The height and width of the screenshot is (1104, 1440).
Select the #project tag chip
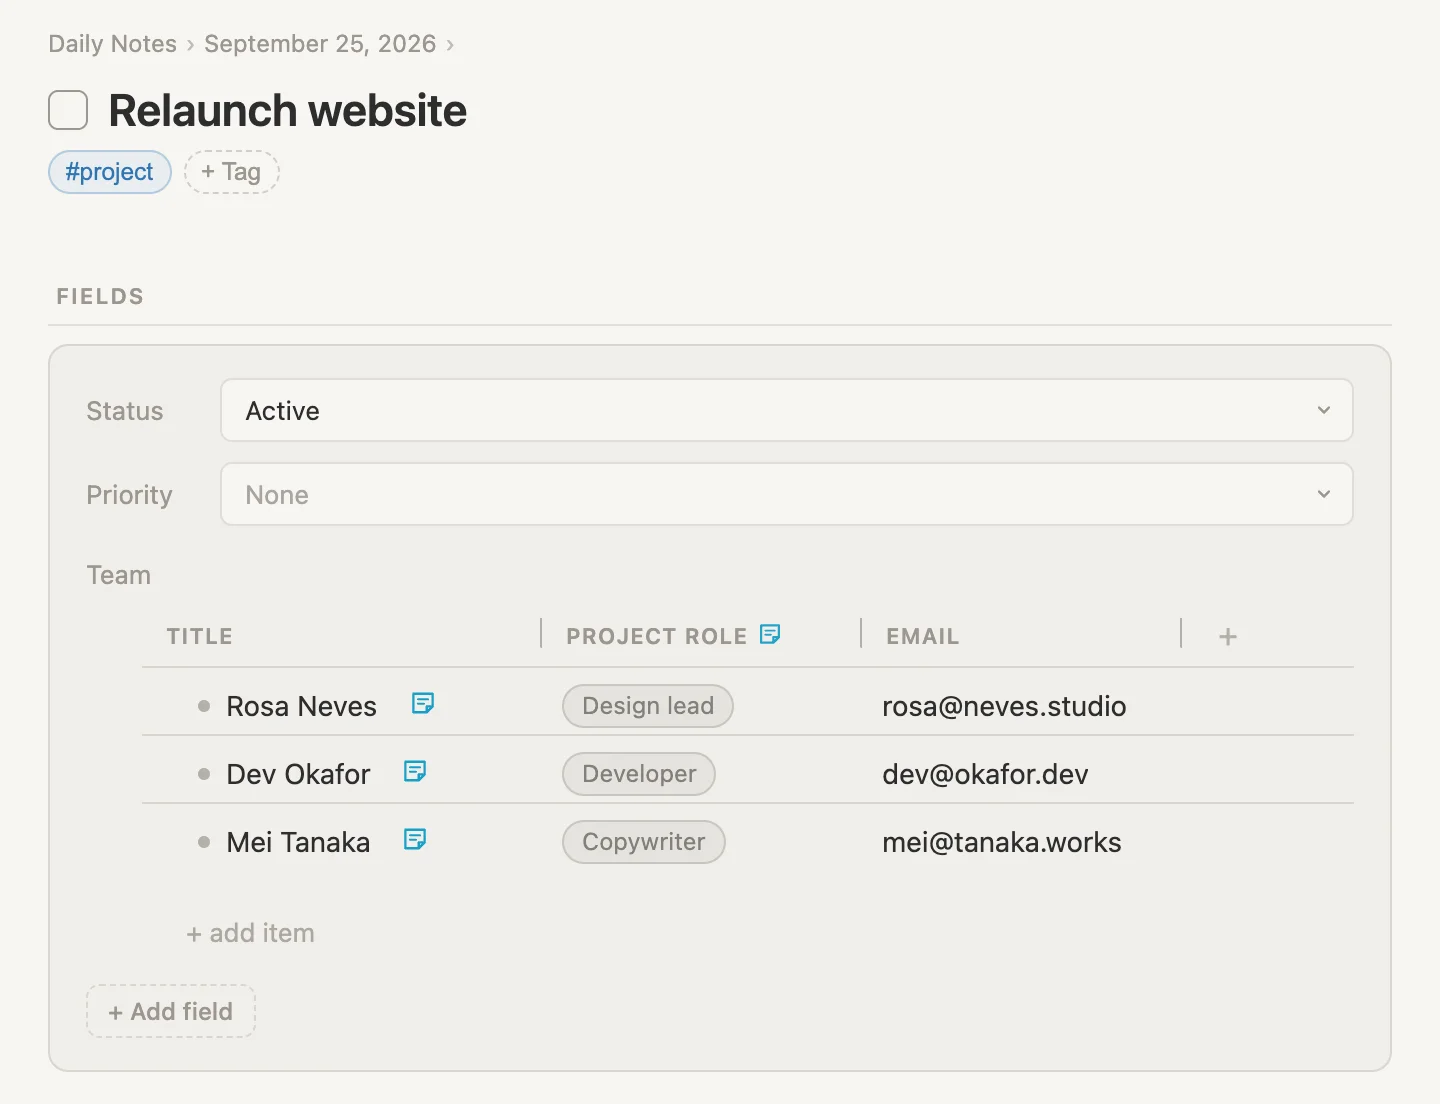point(110,172)
